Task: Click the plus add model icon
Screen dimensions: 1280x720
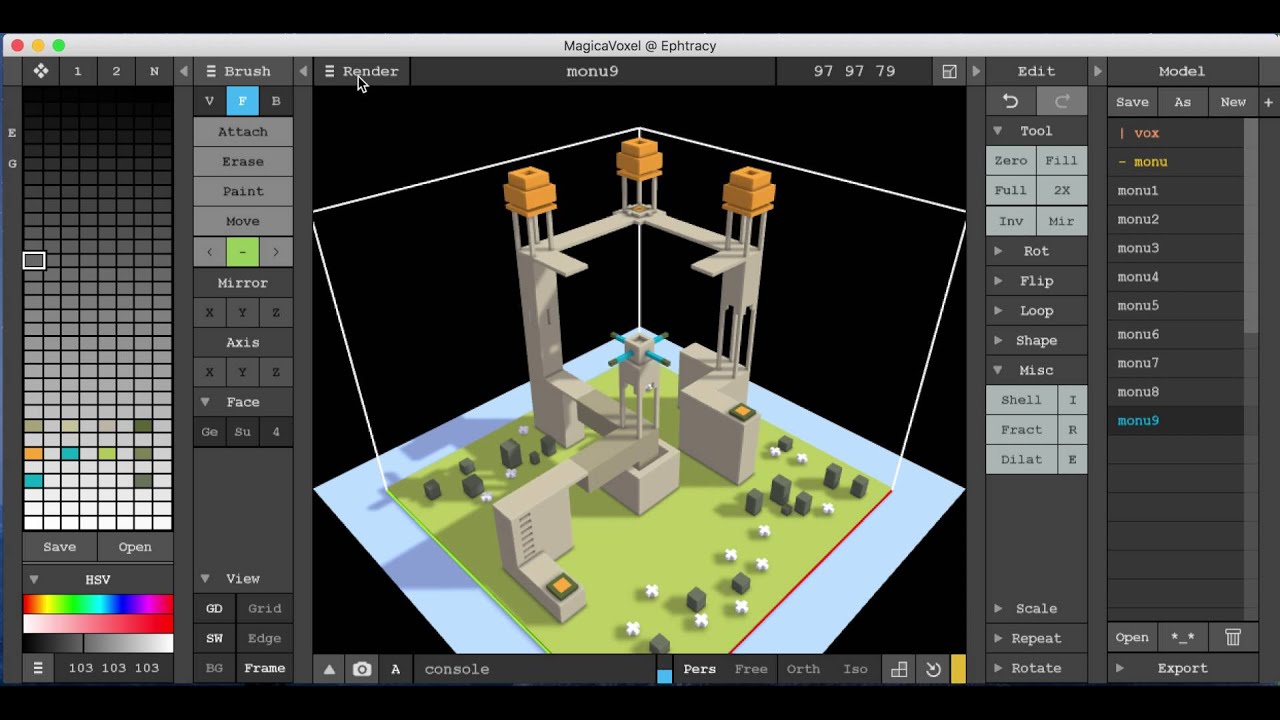Action: [1268, 102]
